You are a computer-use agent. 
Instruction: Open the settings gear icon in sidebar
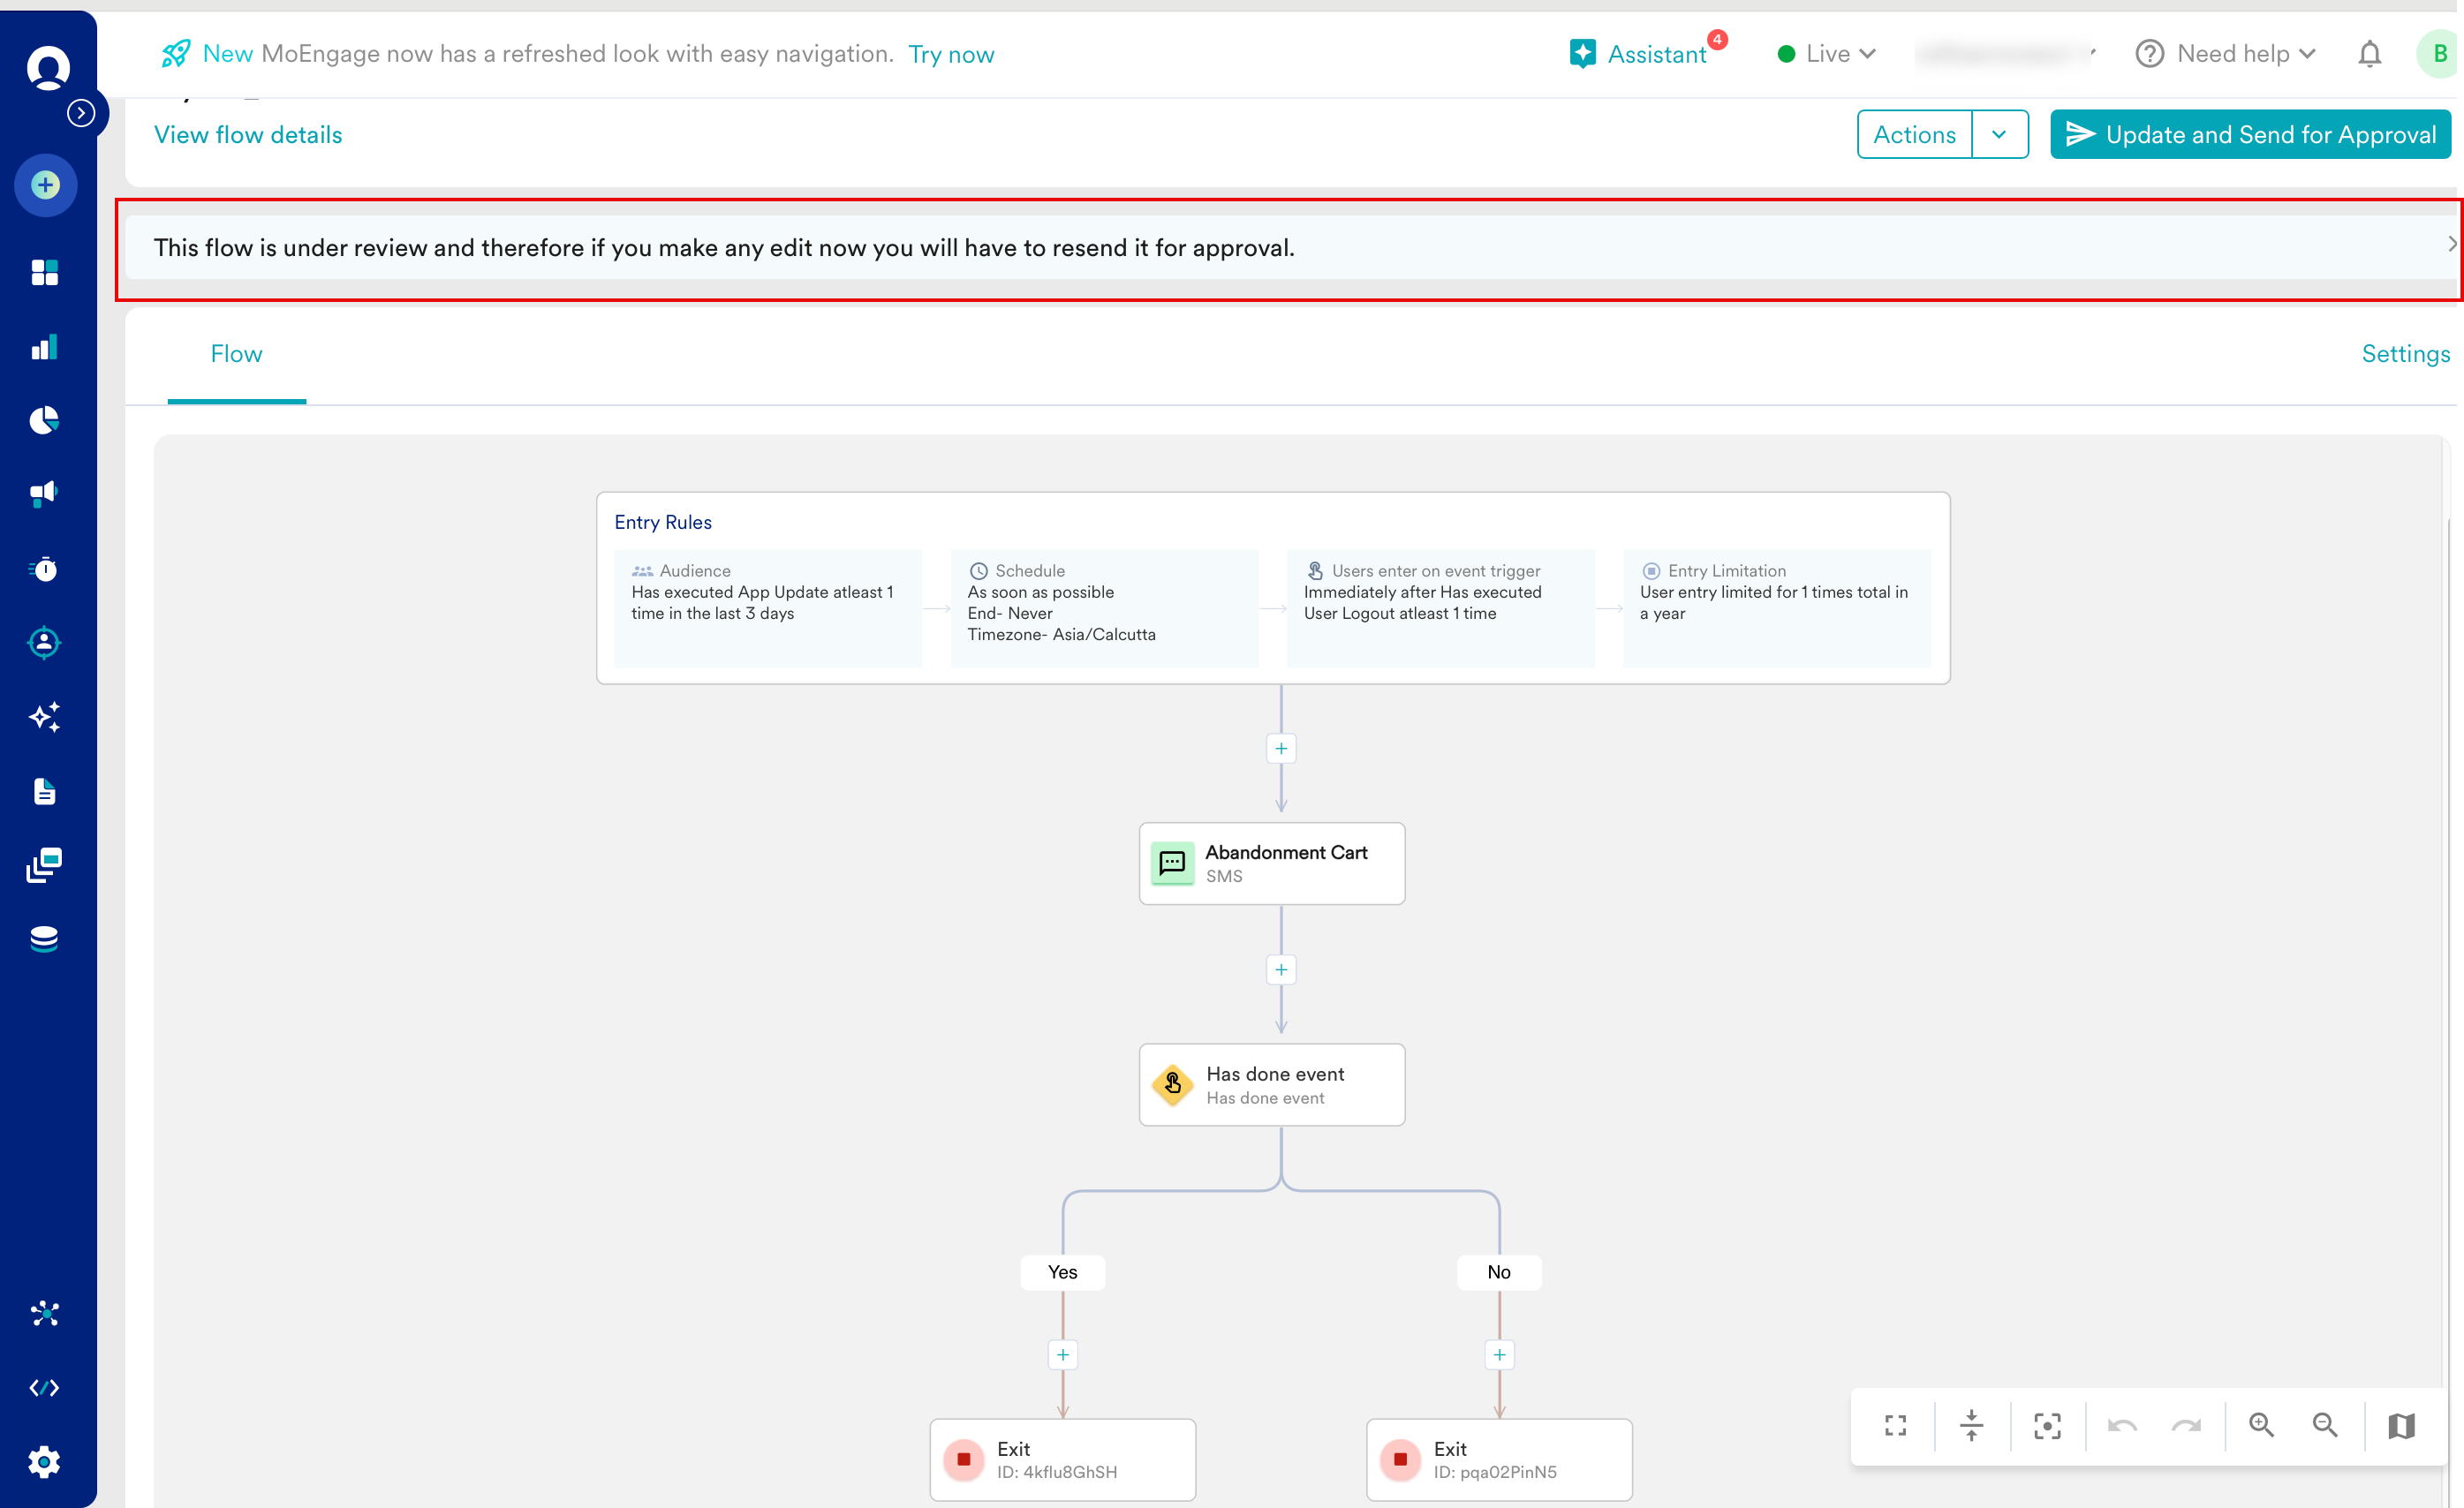pyautogui.click(x=45, y=1461)
